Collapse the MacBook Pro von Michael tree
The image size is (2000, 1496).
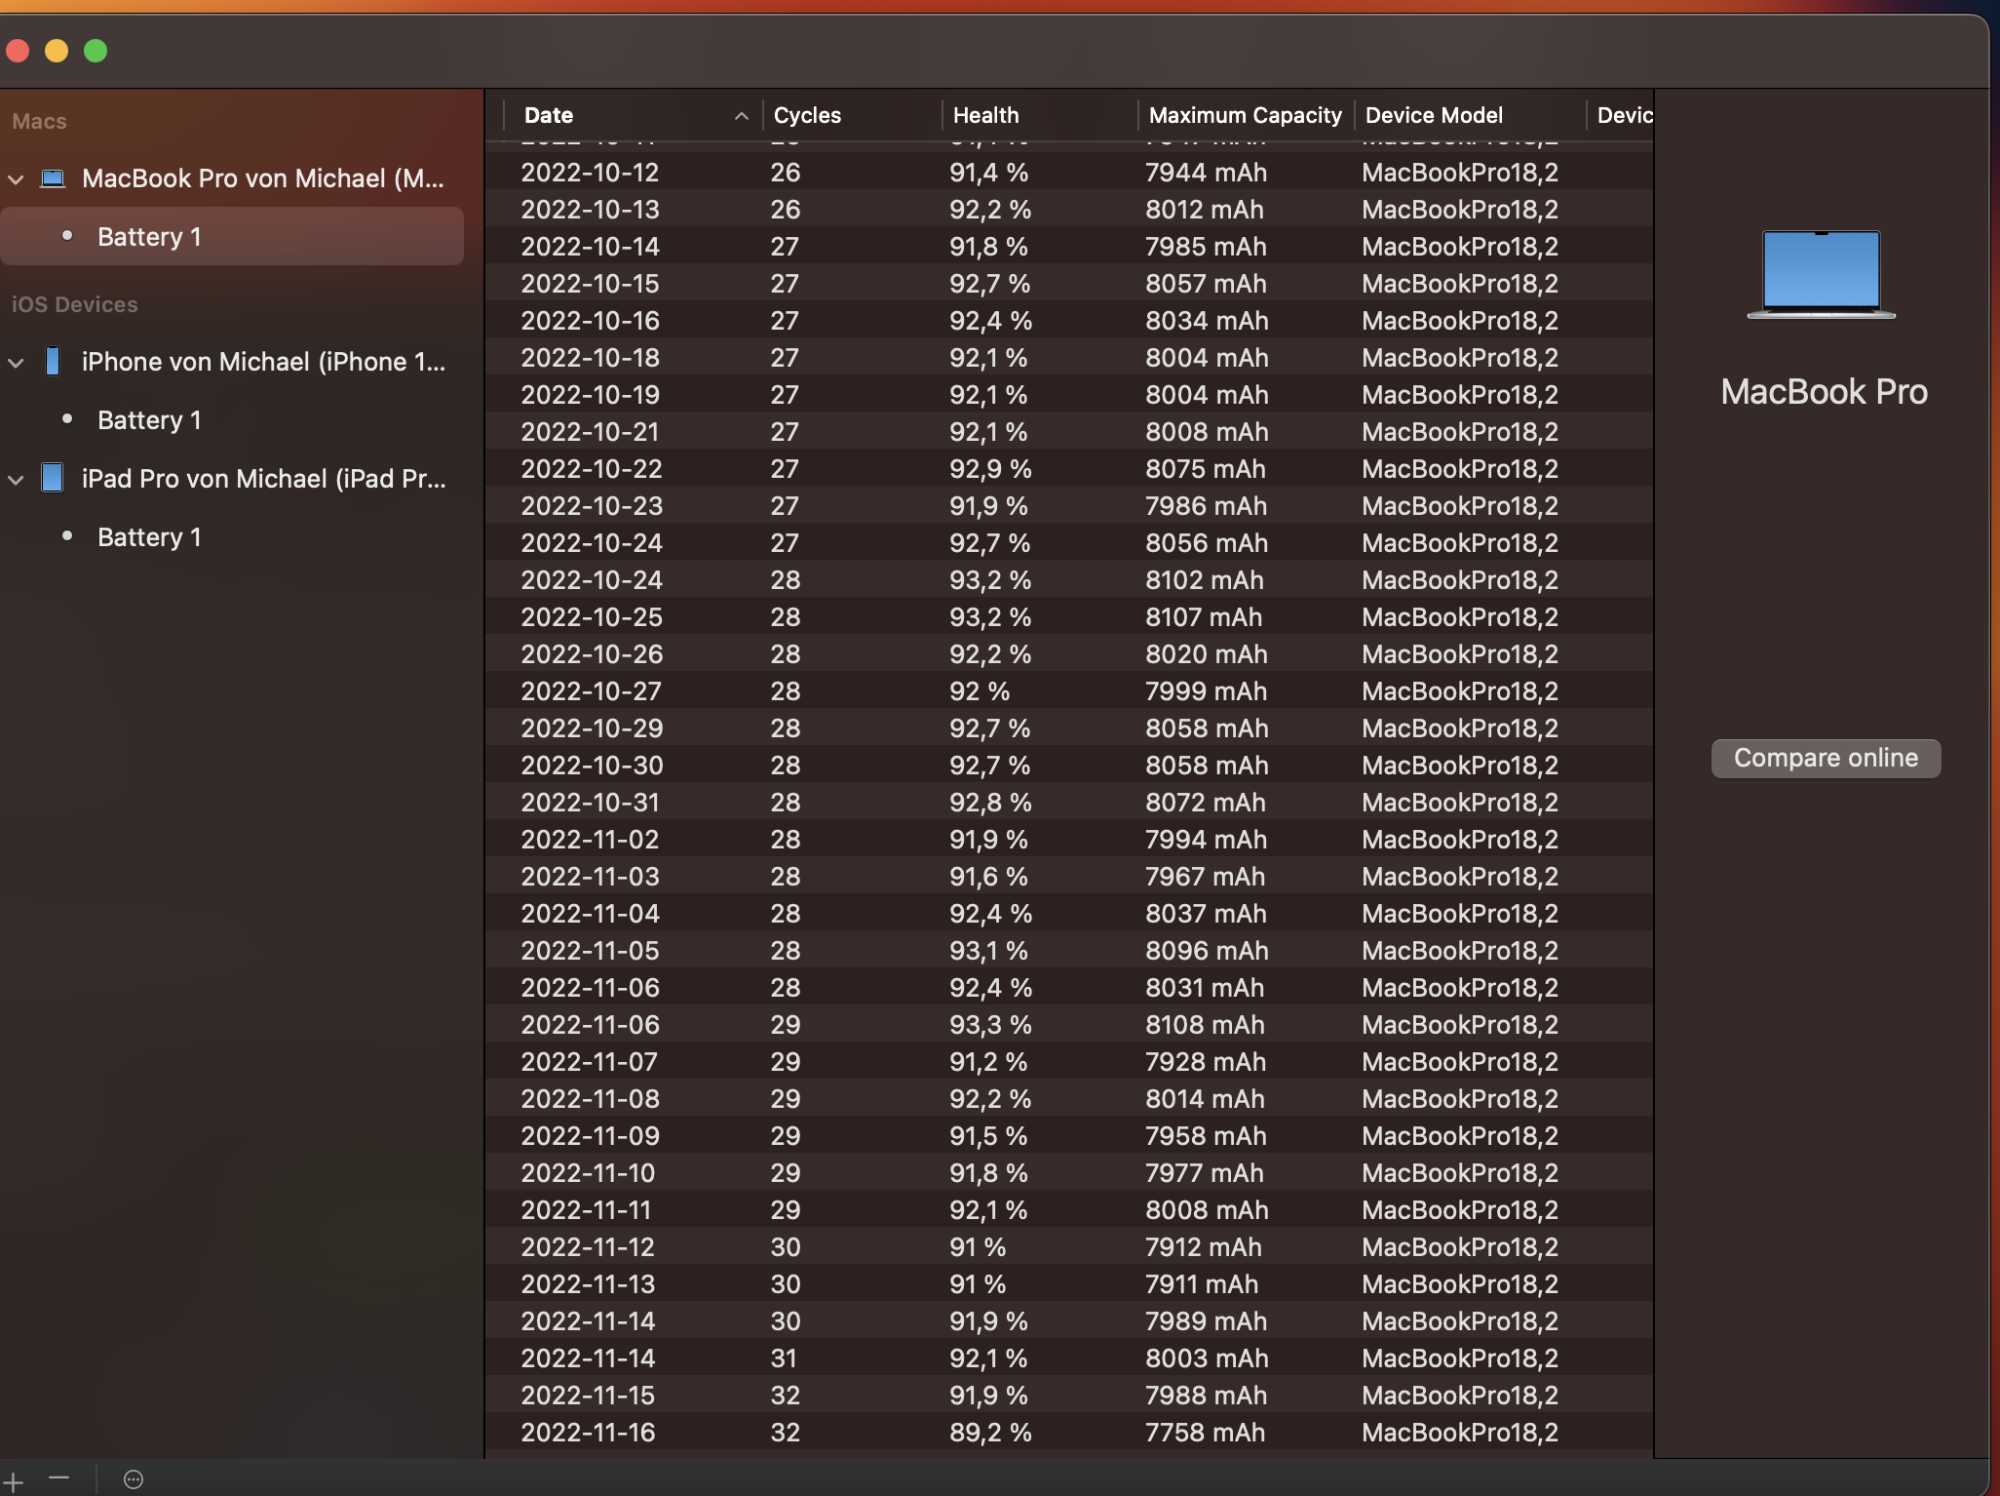coord(16,180)
